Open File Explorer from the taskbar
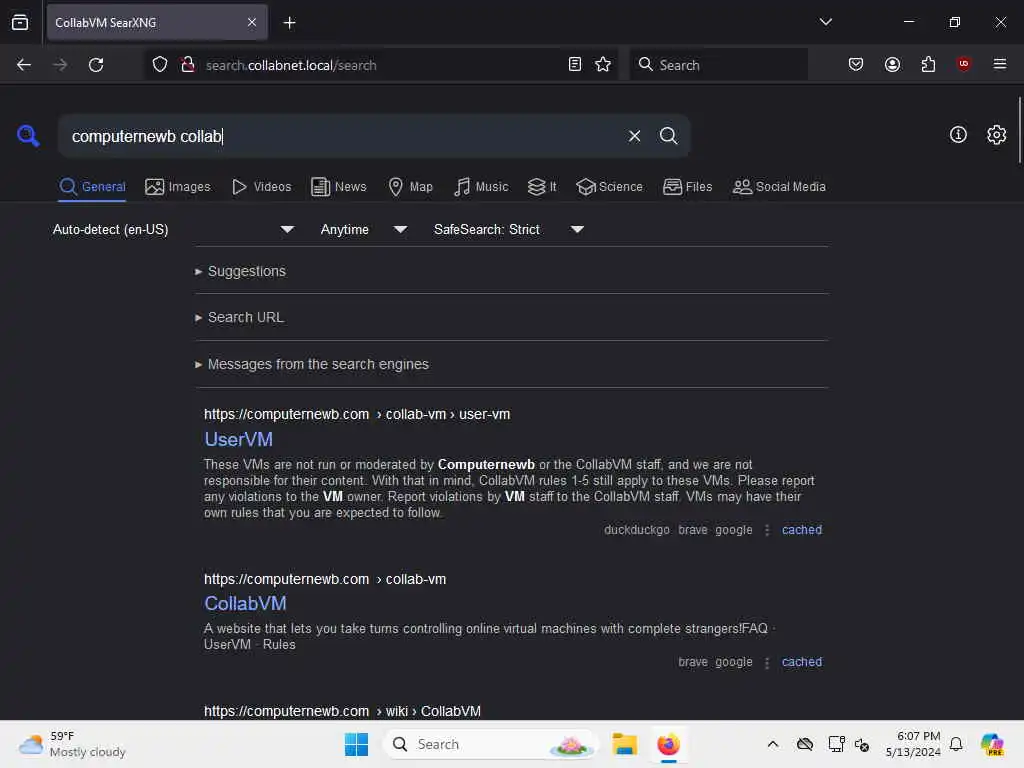The width and height of the screenshot is (1024, 768). coord(624,744)
